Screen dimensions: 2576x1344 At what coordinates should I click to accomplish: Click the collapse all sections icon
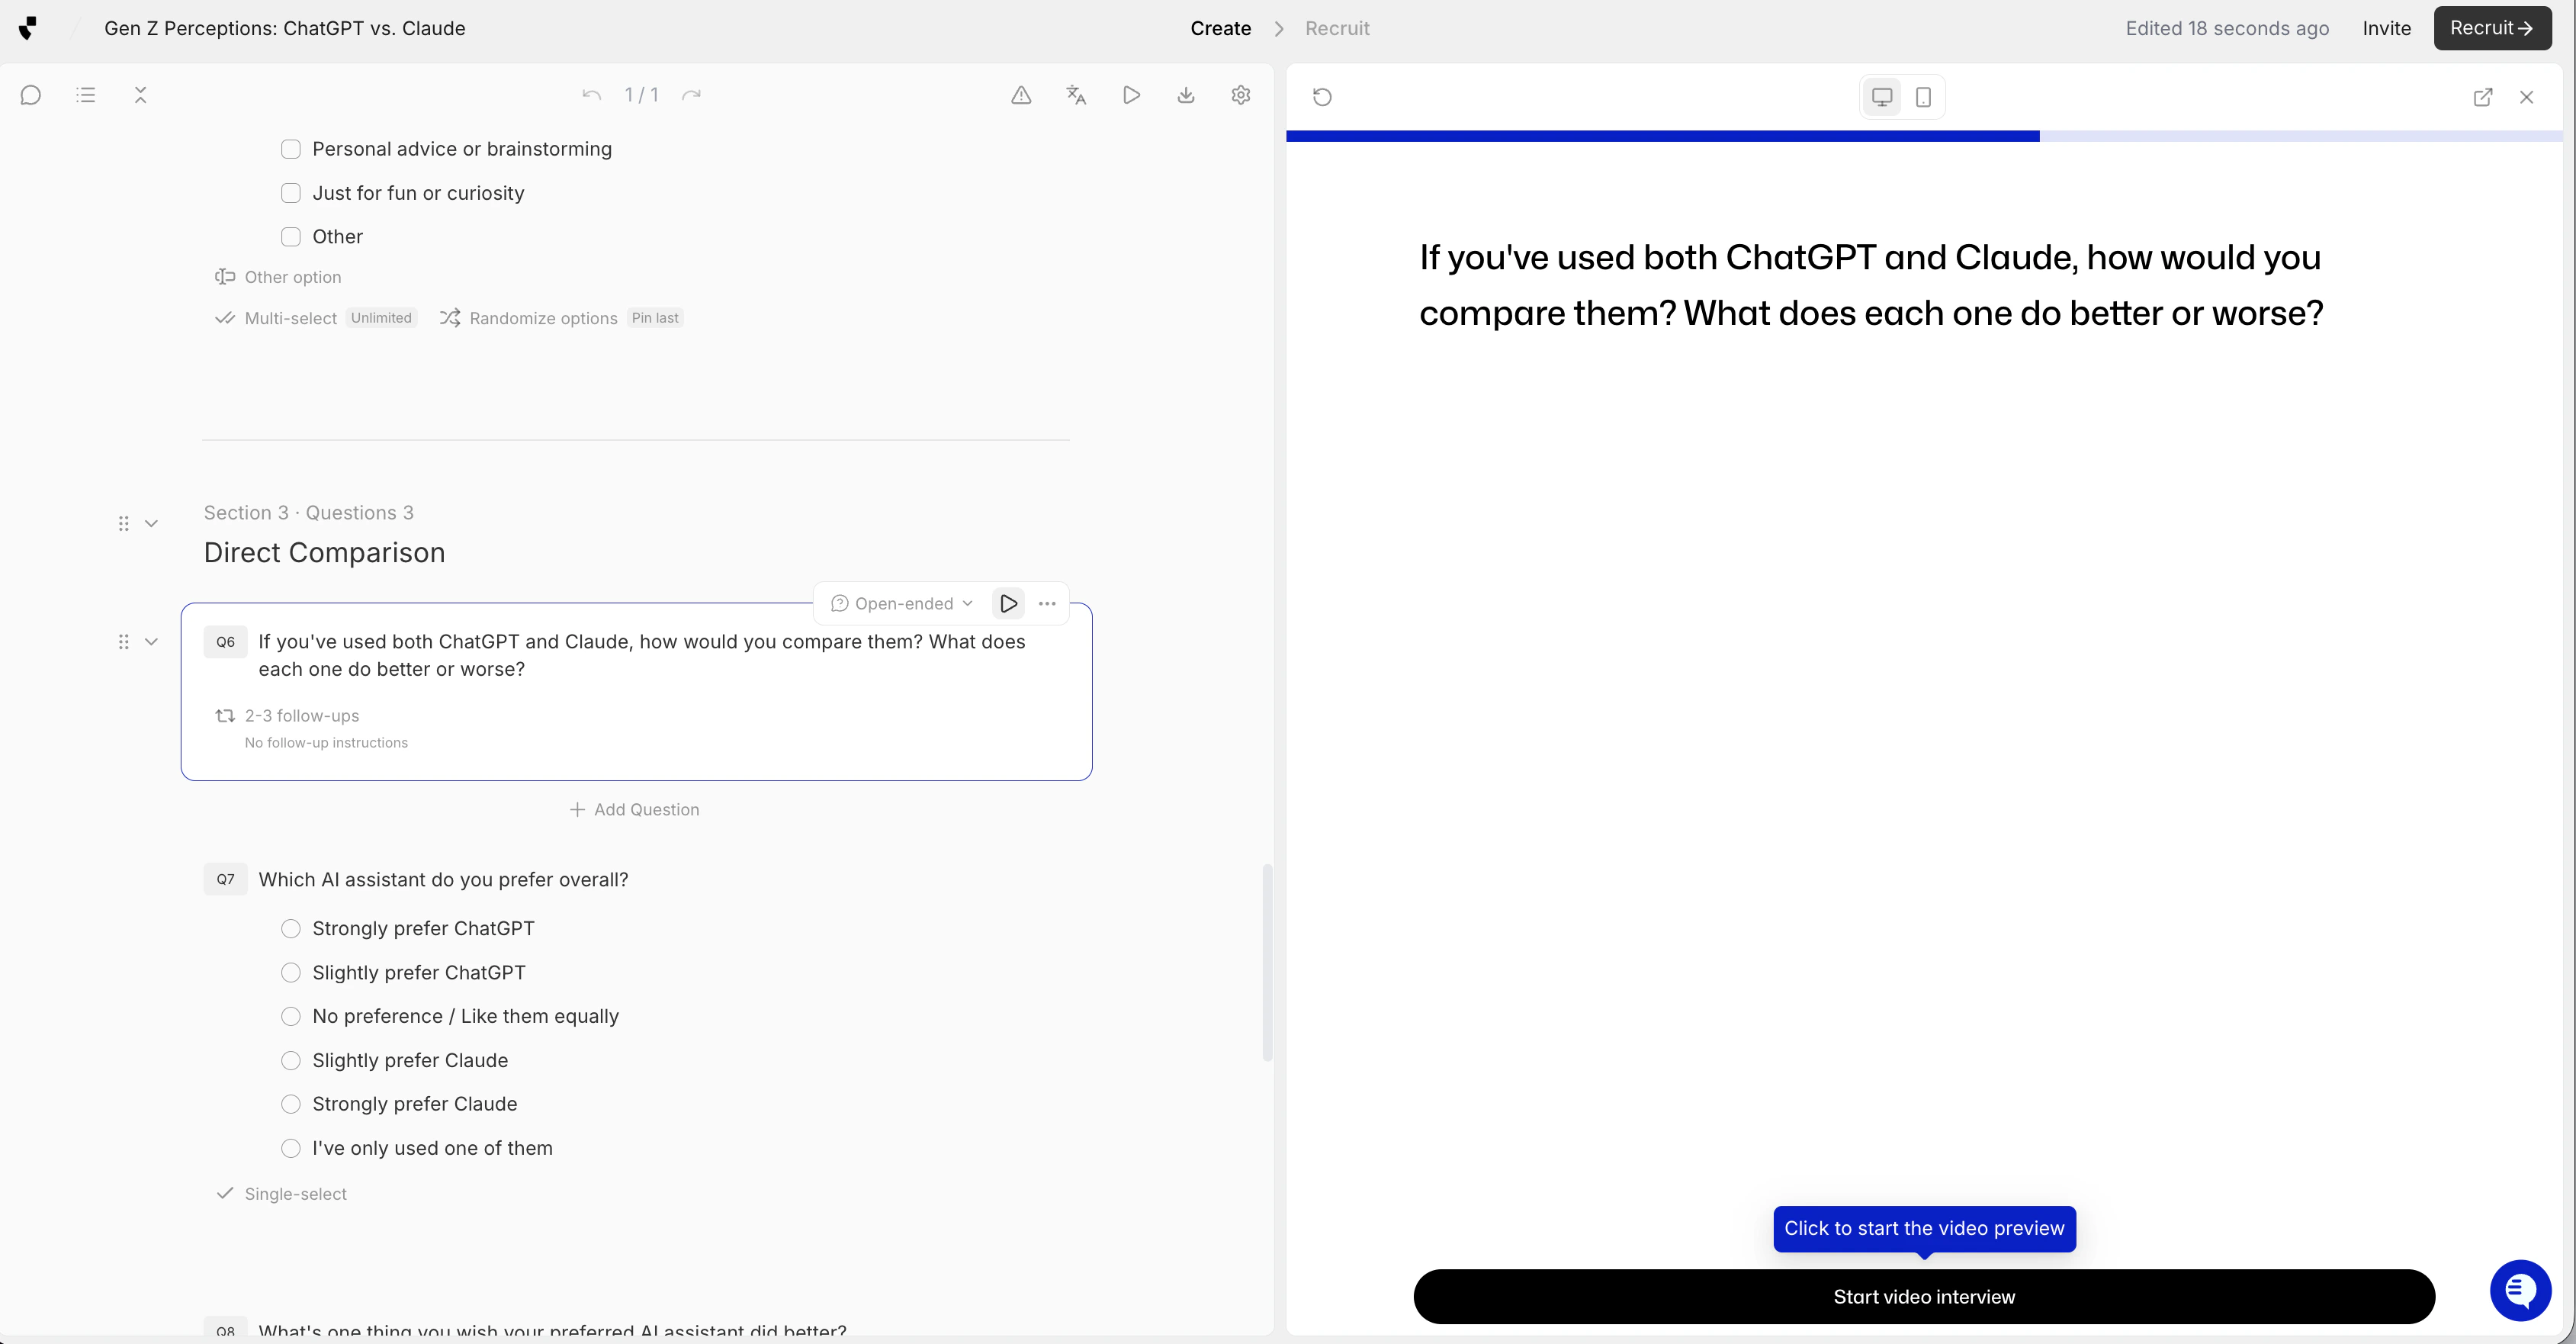[140, 95]
